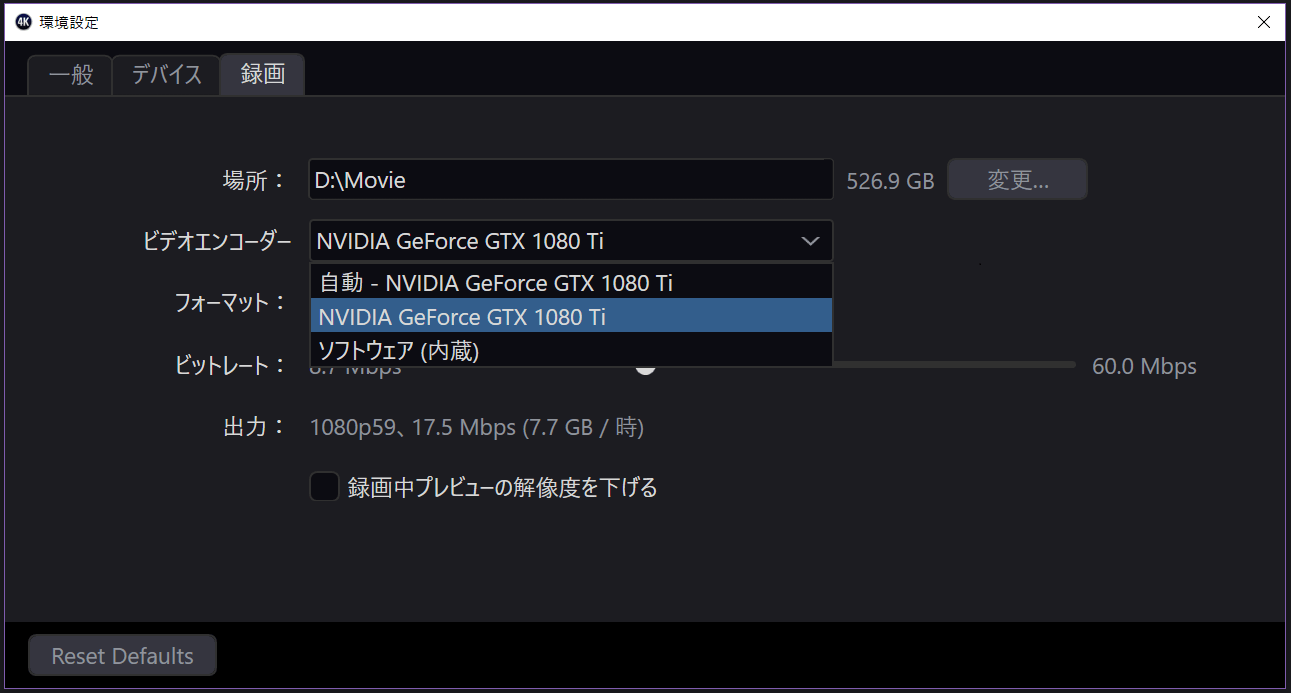The width and height of the screenshot is (1291, 693).
Task: Select the 録画 tab
Action: pos(262,75)
